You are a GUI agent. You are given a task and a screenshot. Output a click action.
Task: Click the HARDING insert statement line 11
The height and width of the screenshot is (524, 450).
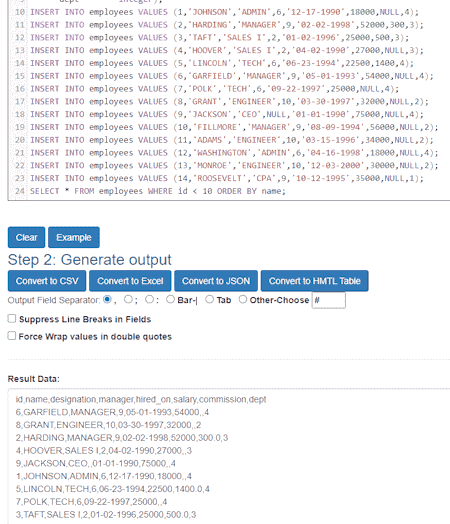click(x=227, y=25)
